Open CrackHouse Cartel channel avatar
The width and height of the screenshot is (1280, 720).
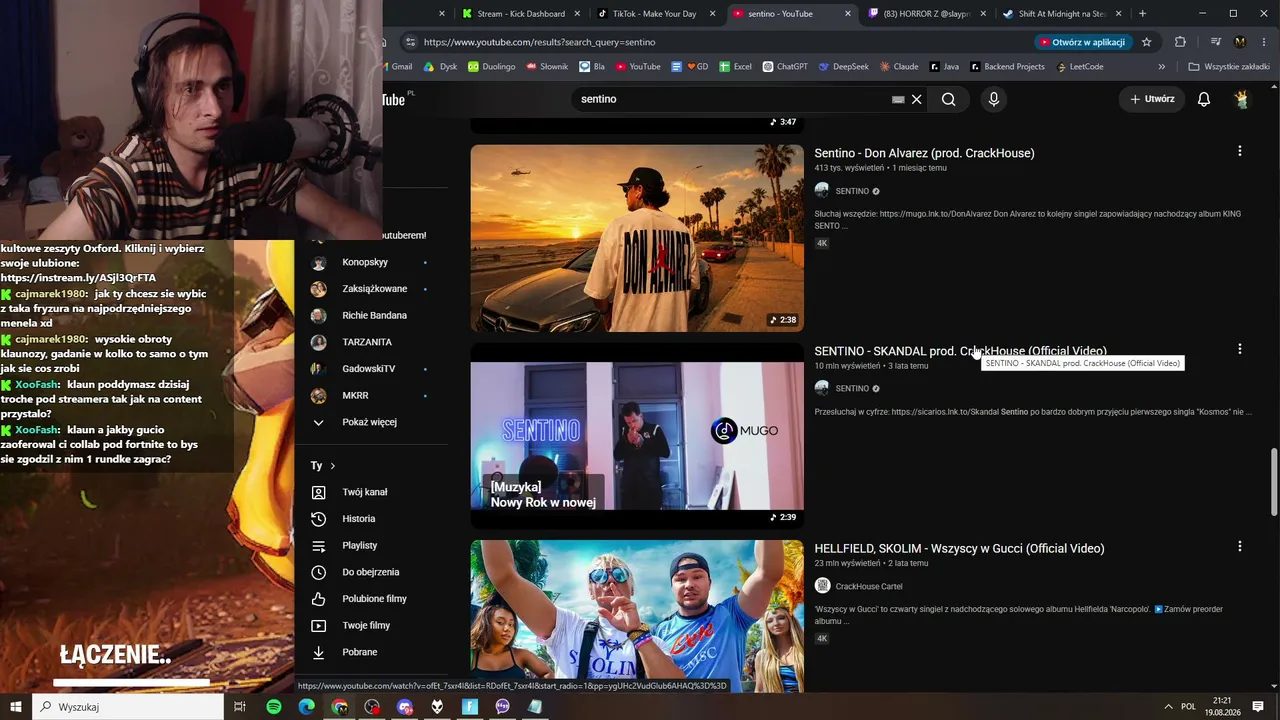click(822, 586)
